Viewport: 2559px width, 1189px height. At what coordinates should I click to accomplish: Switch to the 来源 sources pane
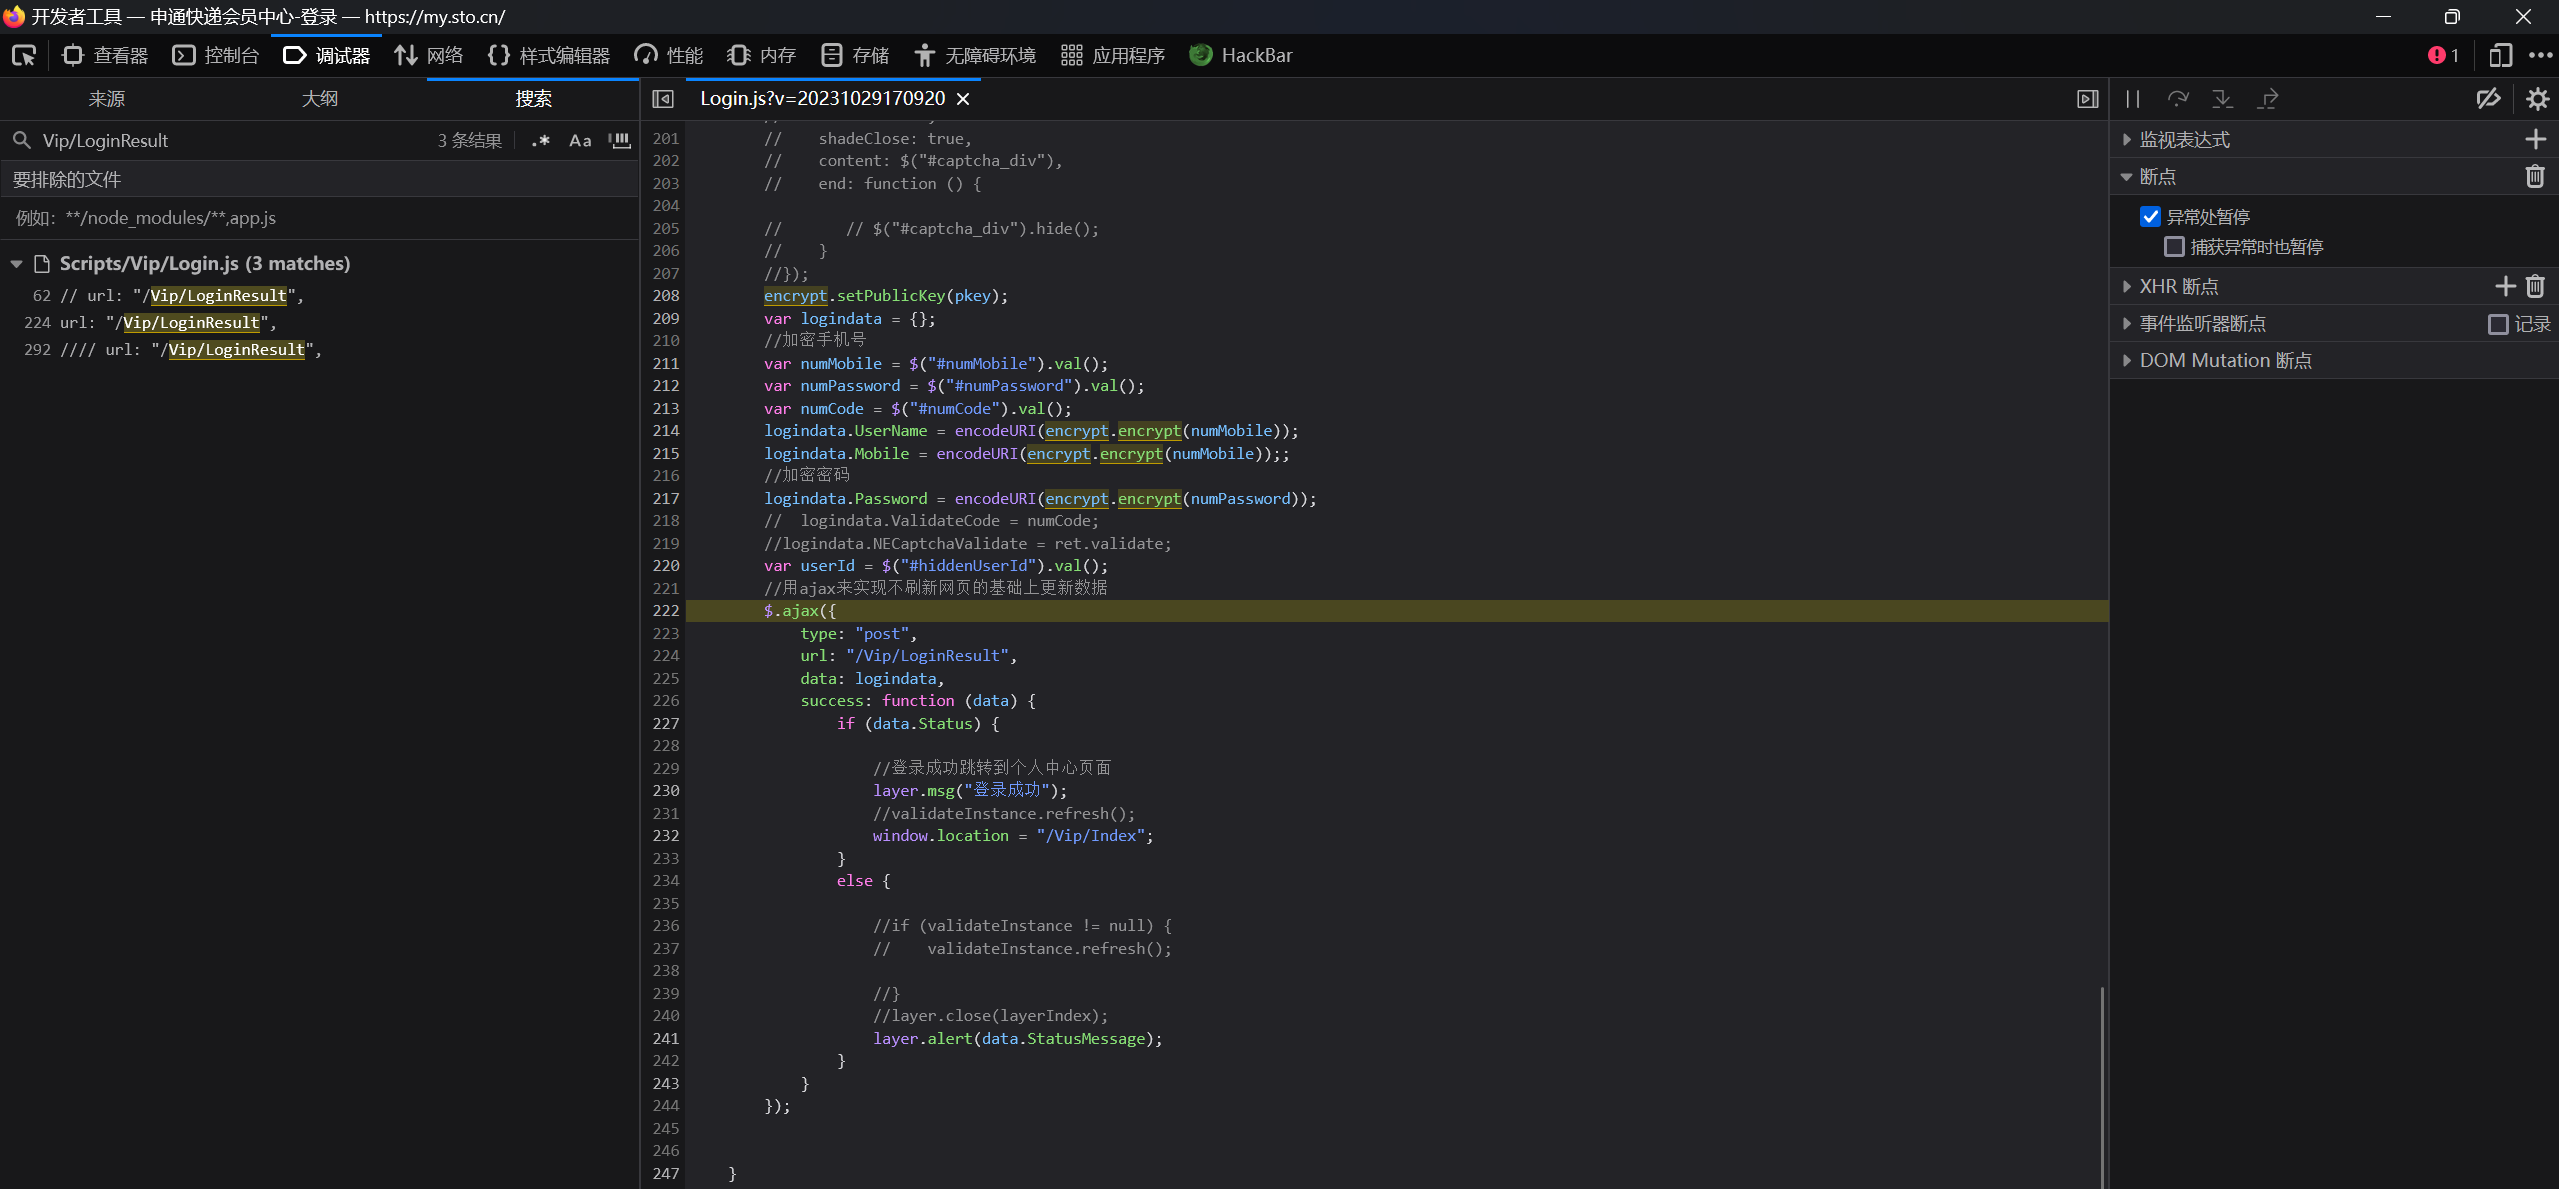coord(106,99)
